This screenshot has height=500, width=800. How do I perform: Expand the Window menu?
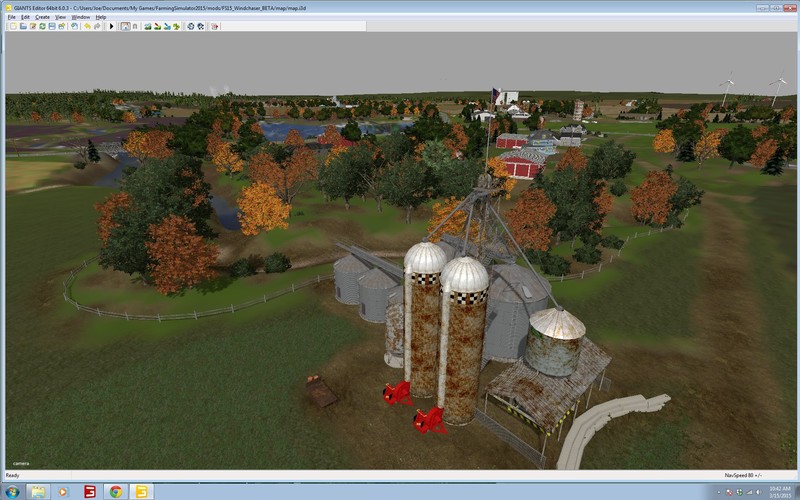81,17
